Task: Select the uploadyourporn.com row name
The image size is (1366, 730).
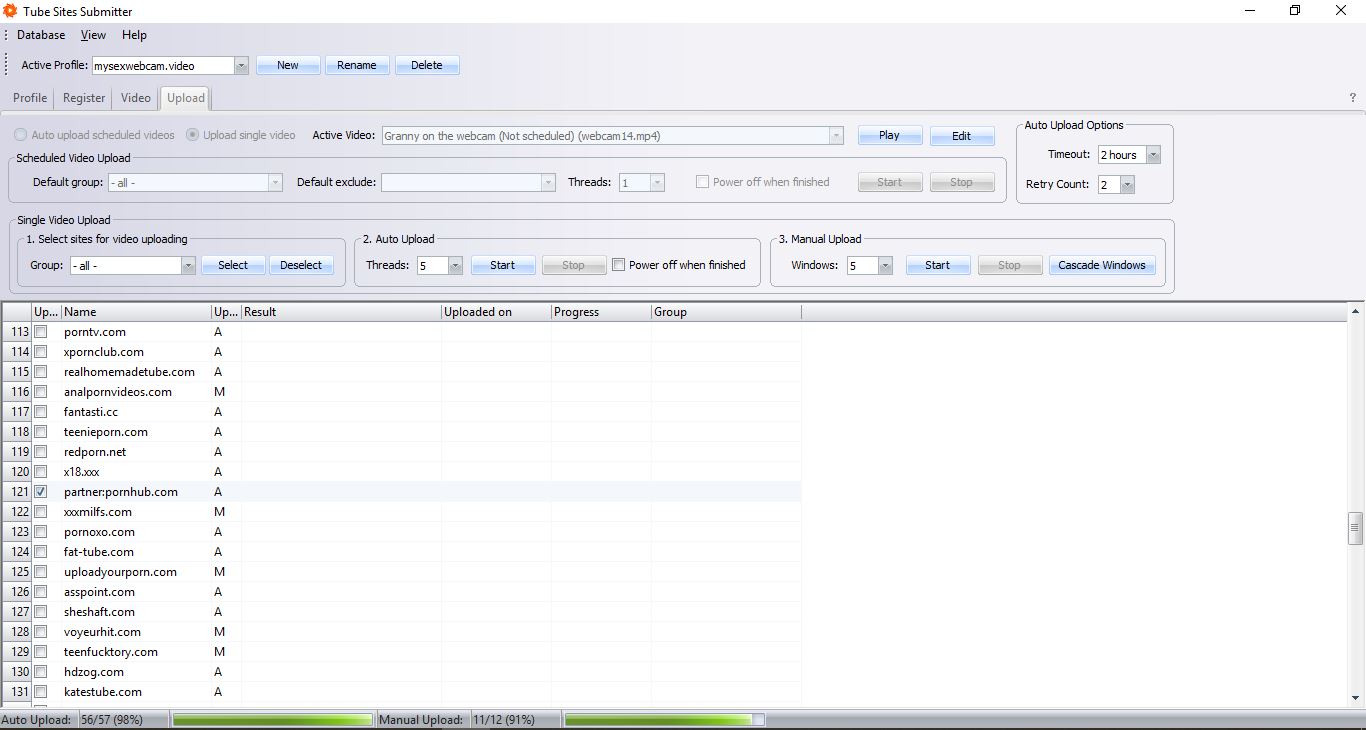Action: [120, 572]
